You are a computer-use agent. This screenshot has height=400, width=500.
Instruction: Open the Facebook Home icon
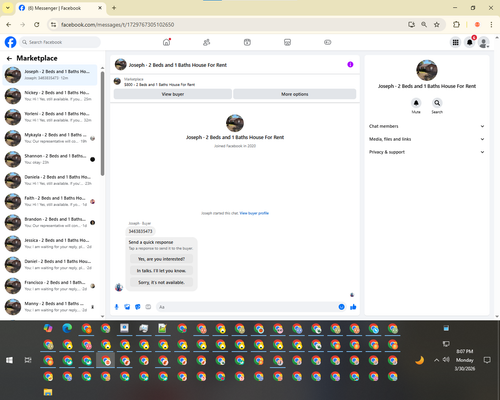click(166, 42)
